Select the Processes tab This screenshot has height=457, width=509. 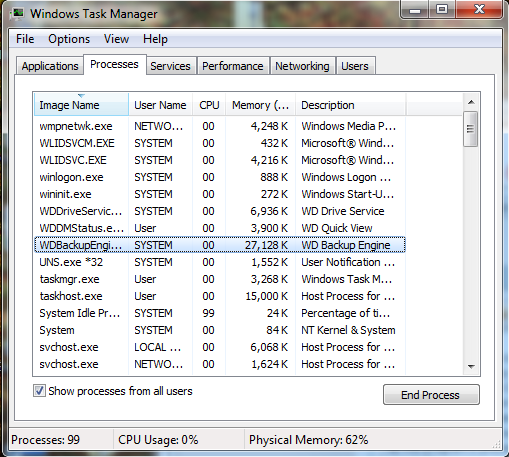click(114, 64)
